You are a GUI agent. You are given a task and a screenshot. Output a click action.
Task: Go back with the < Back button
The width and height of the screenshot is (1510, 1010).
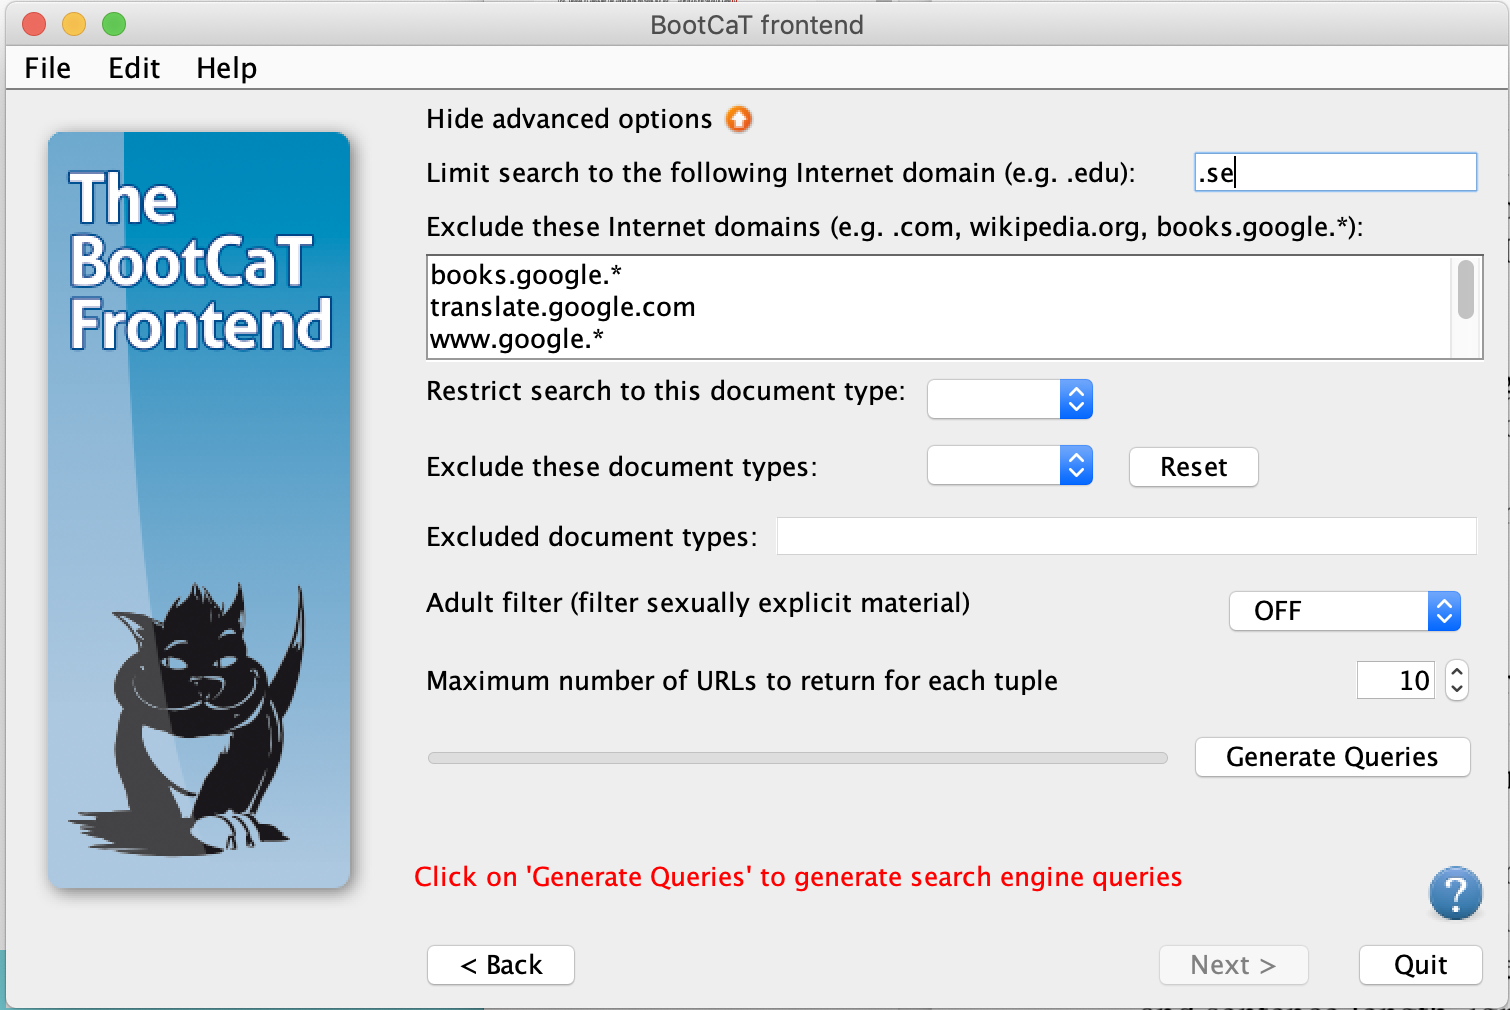tap(501, 965)
